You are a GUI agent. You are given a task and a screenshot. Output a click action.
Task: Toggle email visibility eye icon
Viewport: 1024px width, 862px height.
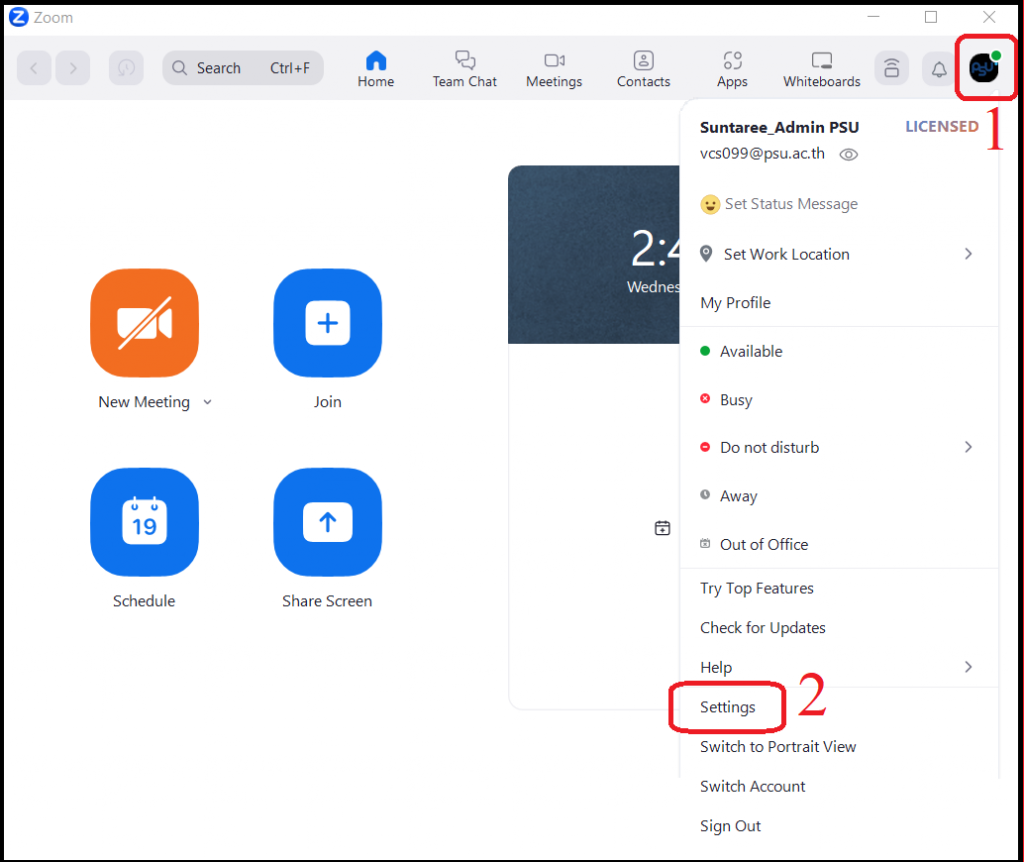pos(849,154)
